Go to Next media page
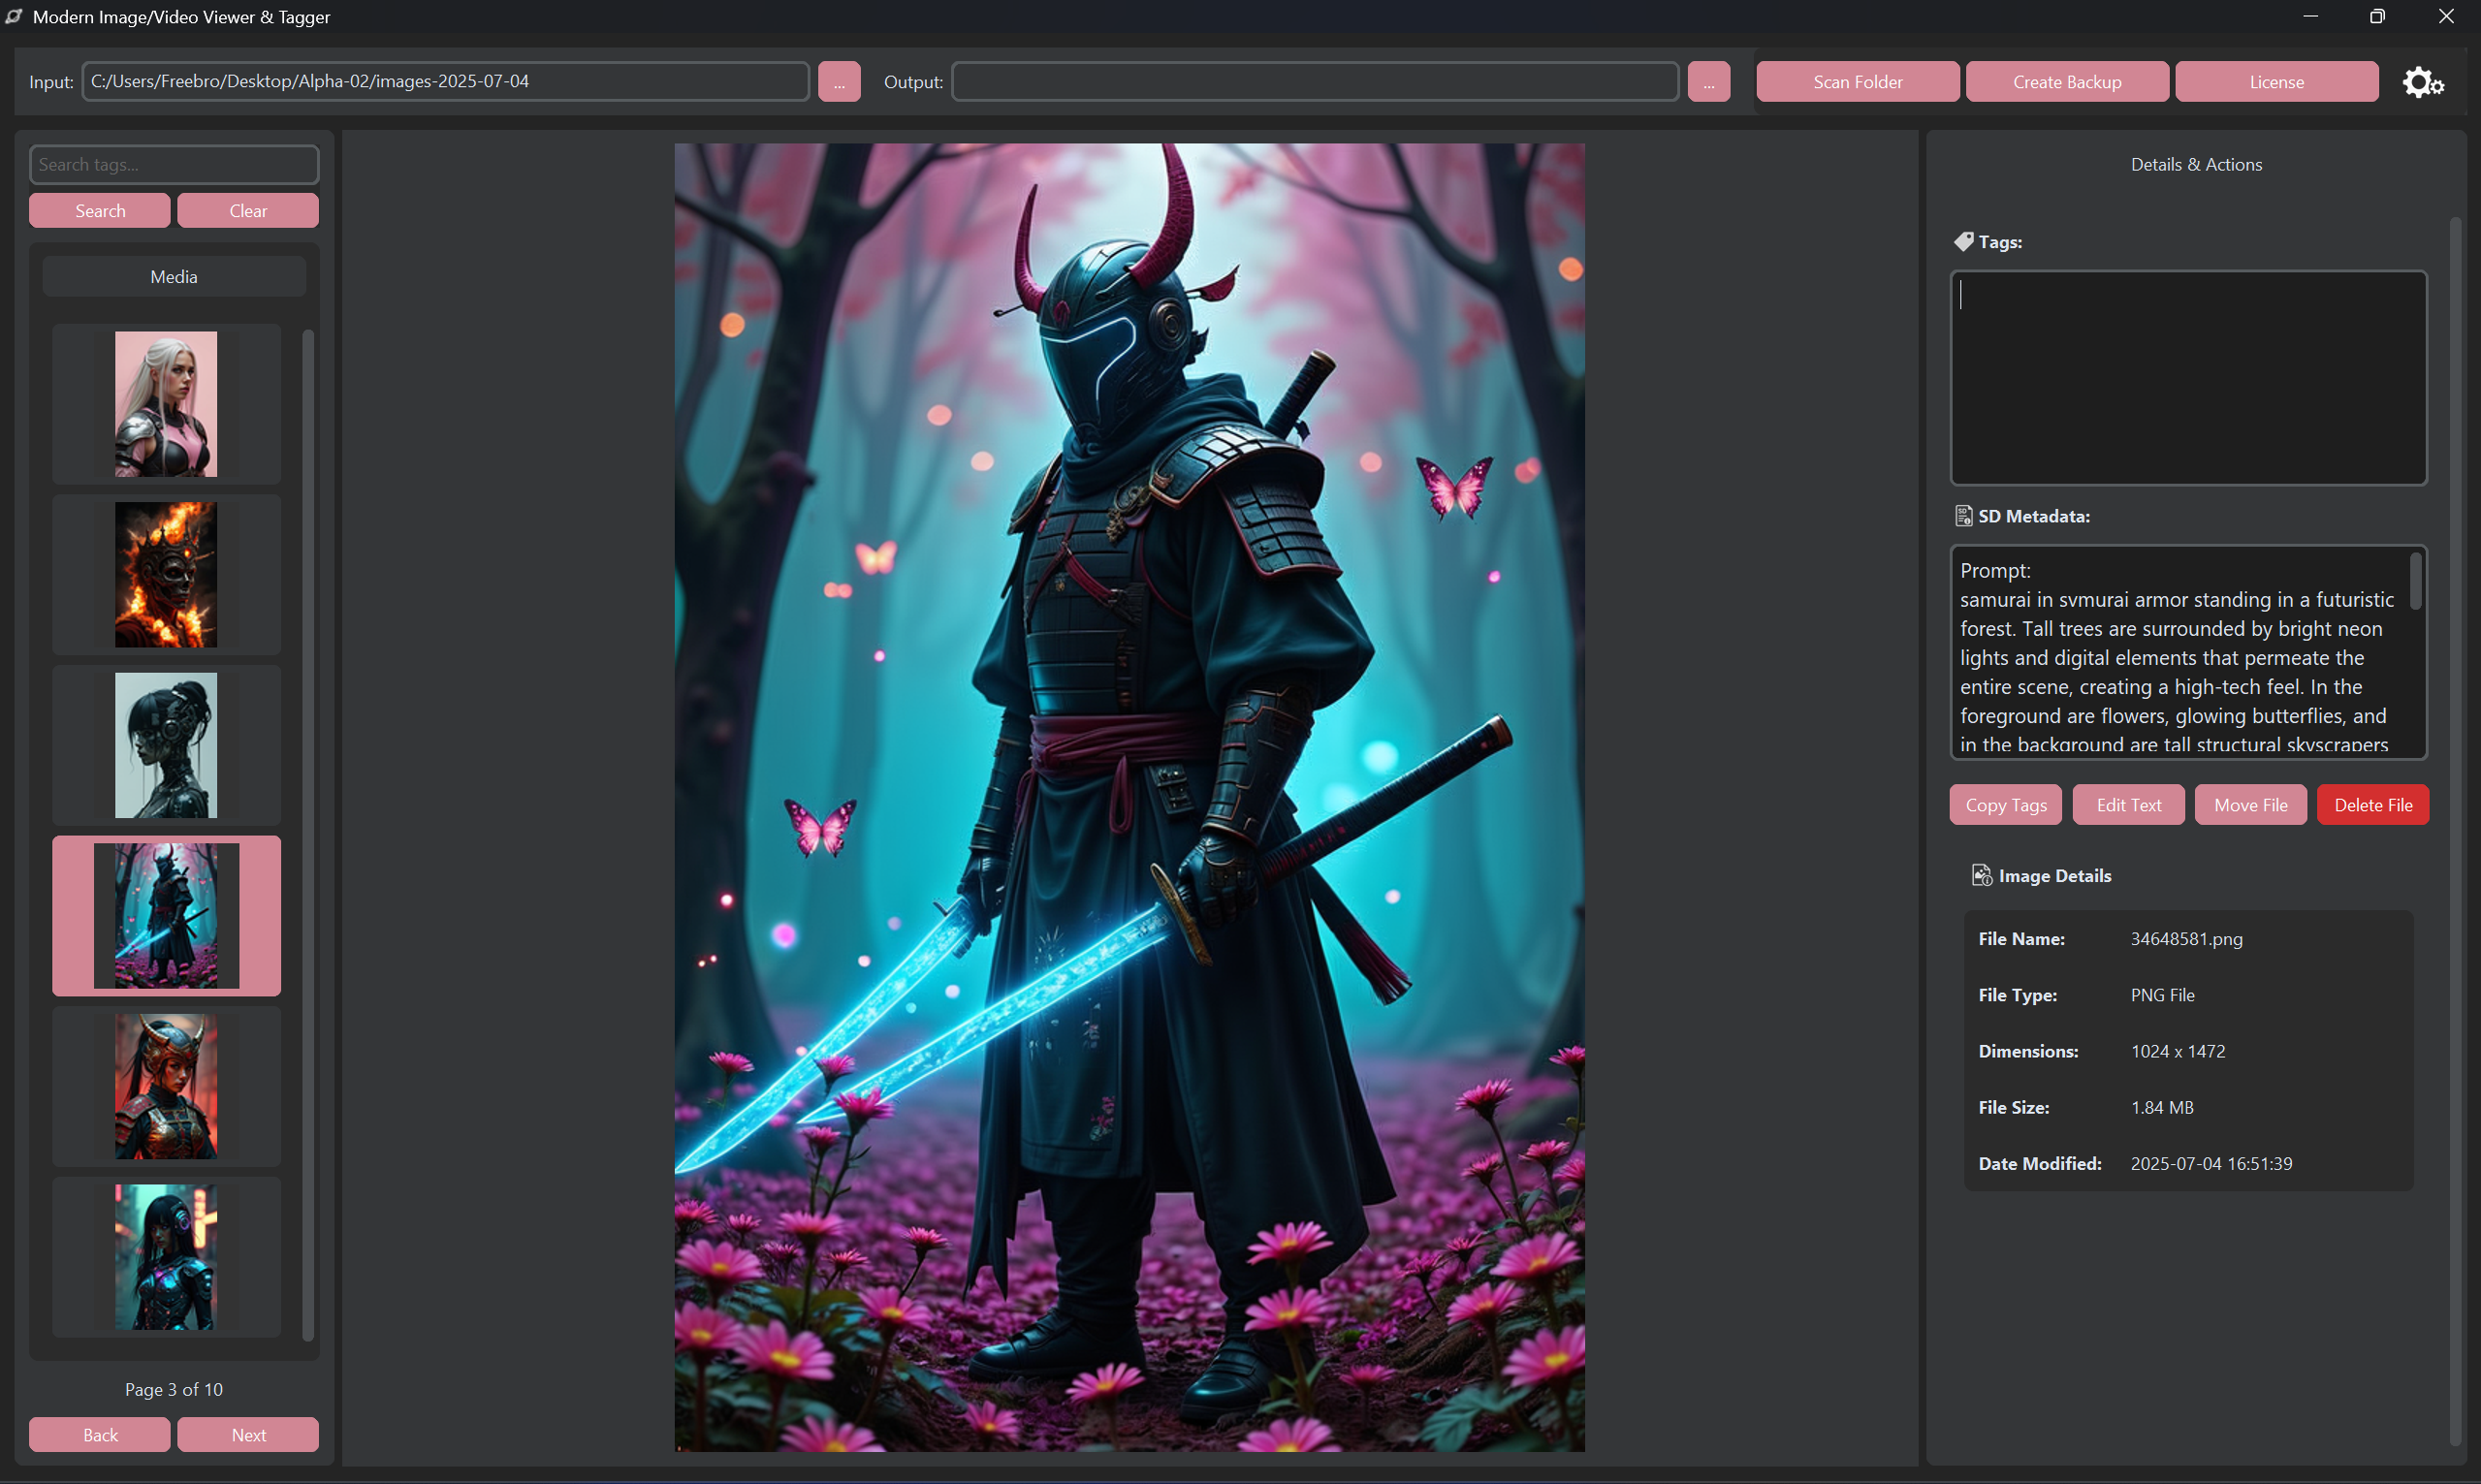2481x1484 pixels. click(x=248, y=1435)
